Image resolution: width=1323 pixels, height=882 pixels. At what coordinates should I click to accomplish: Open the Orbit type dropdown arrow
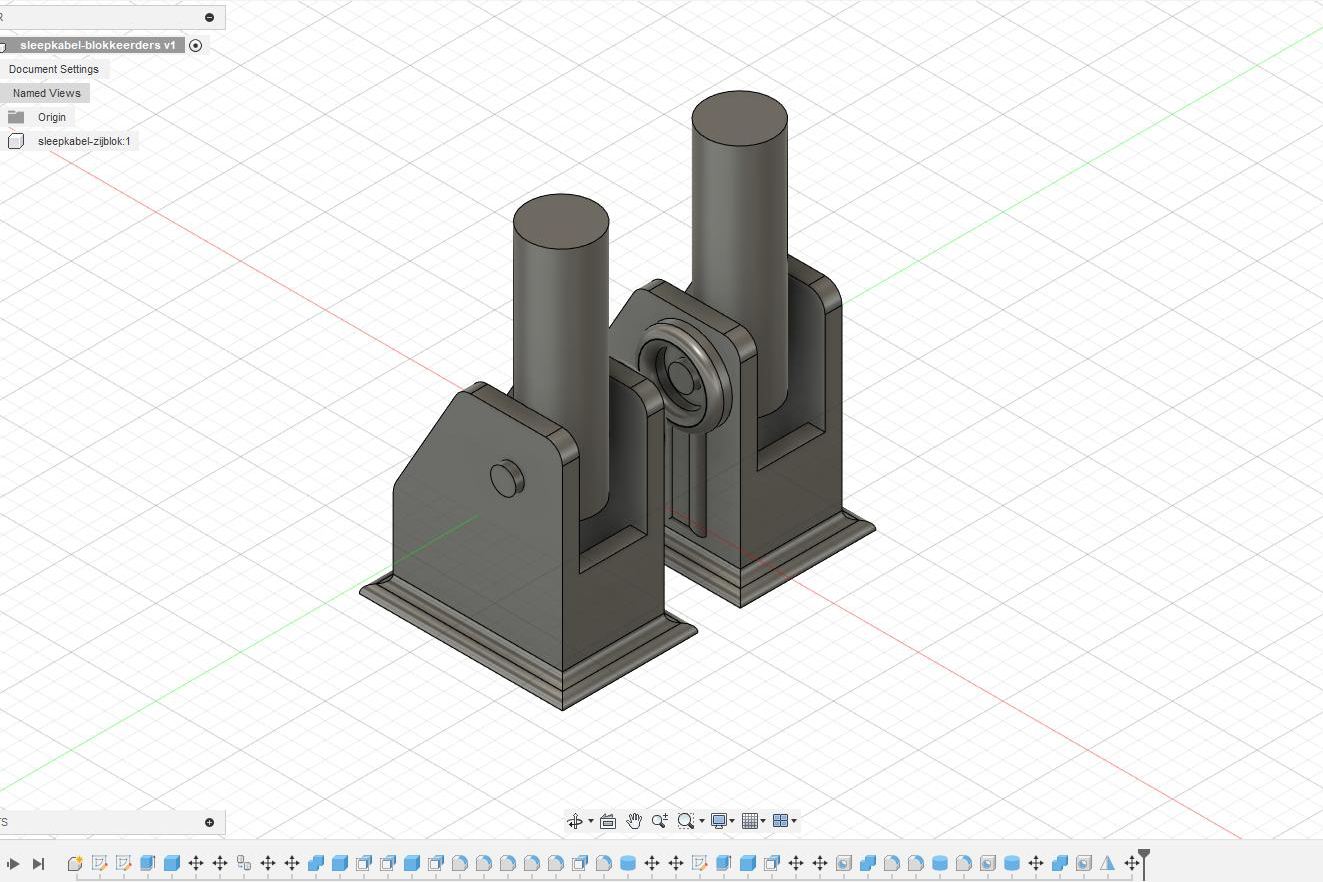591,821
